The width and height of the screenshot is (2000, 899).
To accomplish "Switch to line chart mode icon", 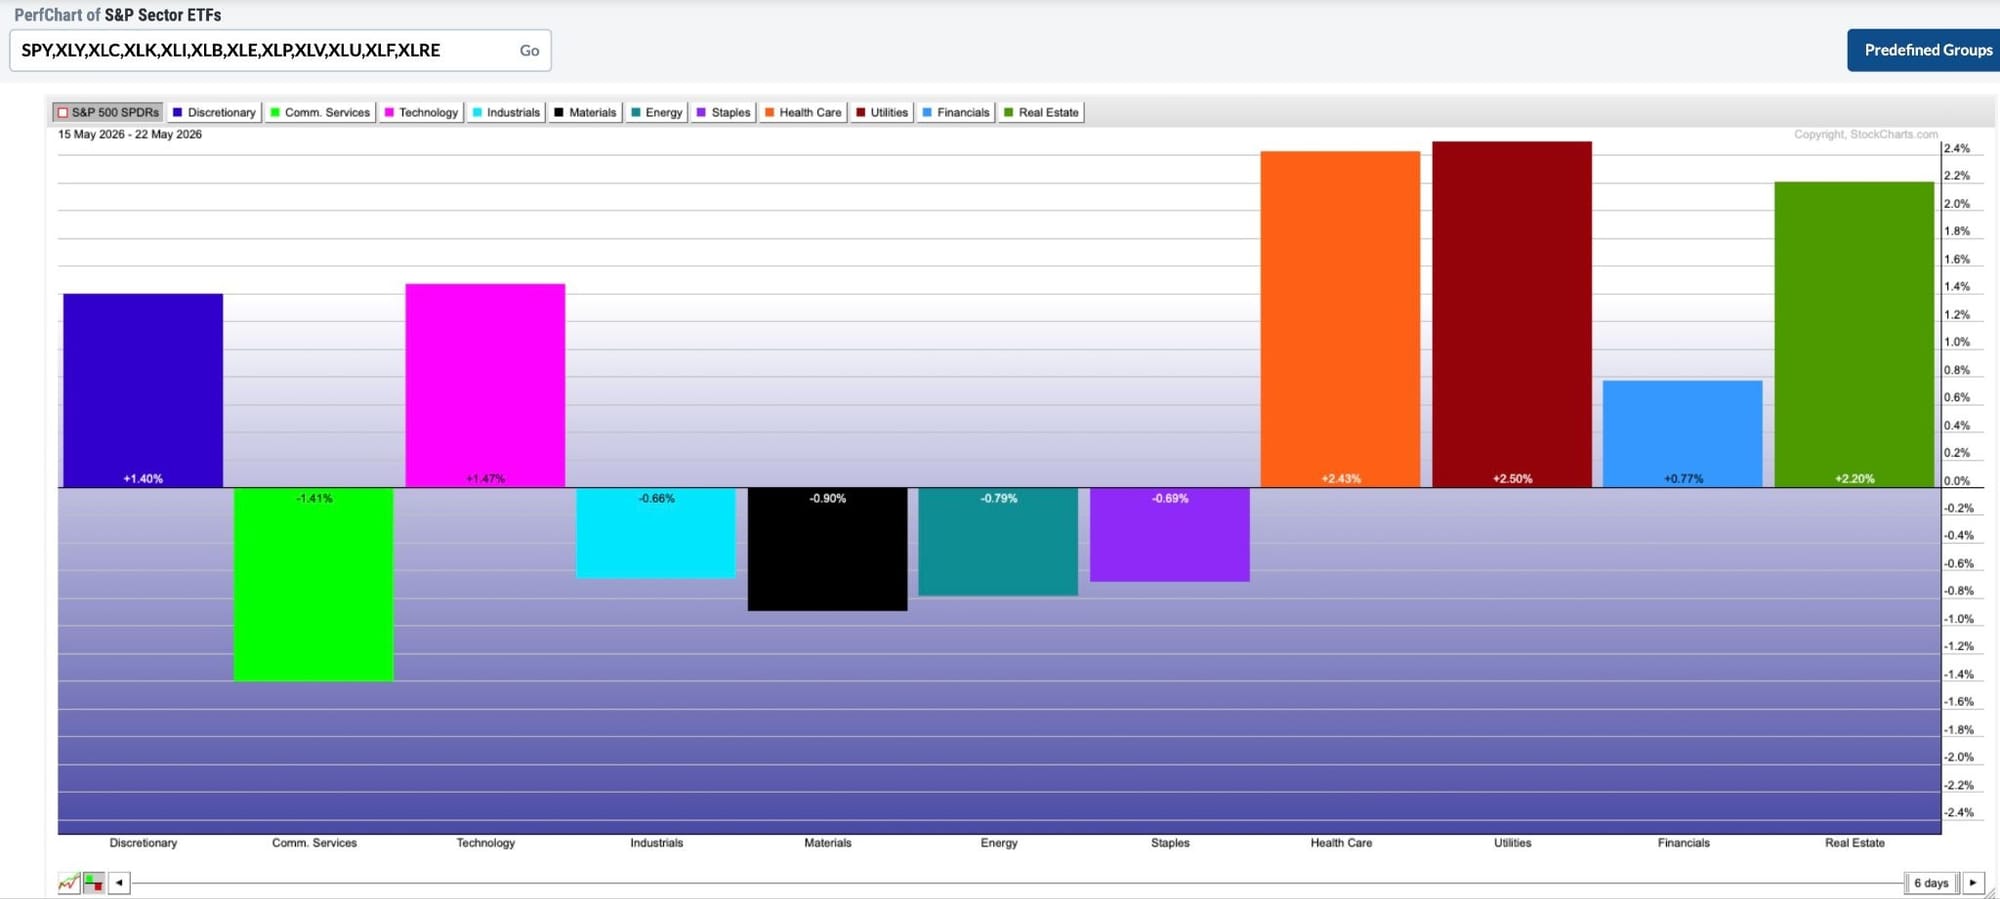I will pyautogui.click(x=68, y=883).
